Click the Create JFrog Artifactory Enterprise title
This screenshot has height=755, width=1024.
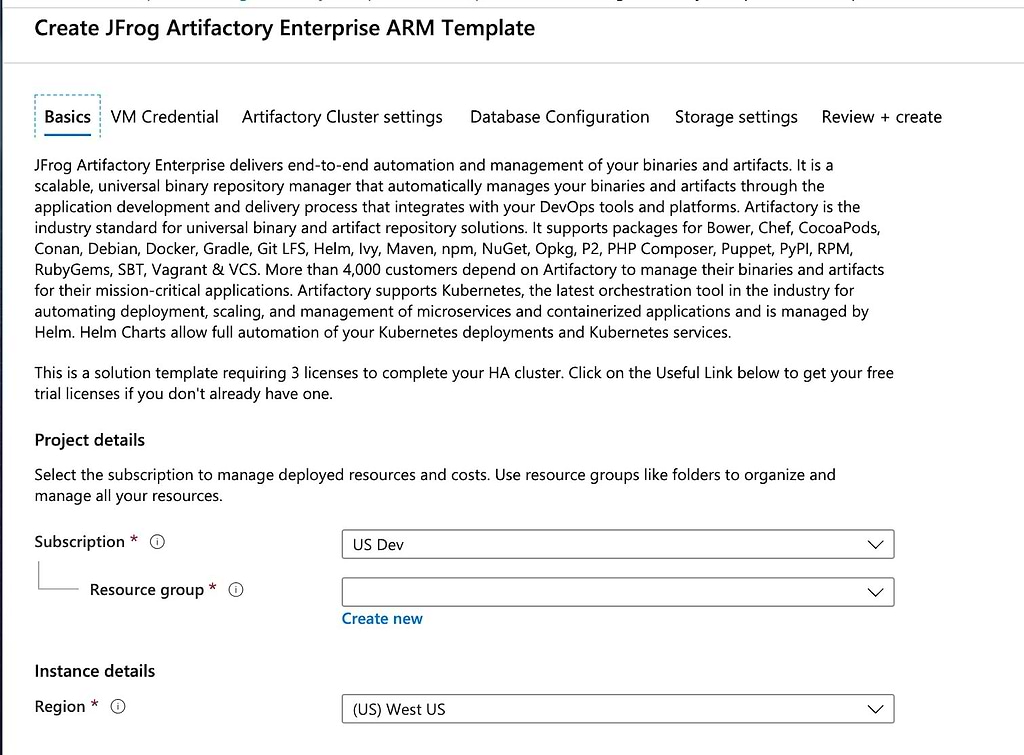[x=284, y=28]
